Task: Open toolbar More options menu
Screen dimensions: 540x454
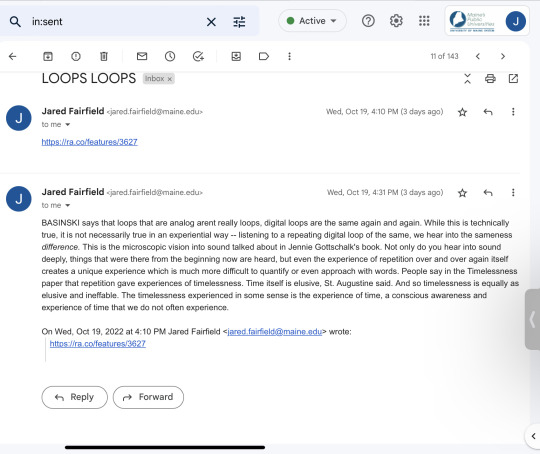Action: coord(289,56)
